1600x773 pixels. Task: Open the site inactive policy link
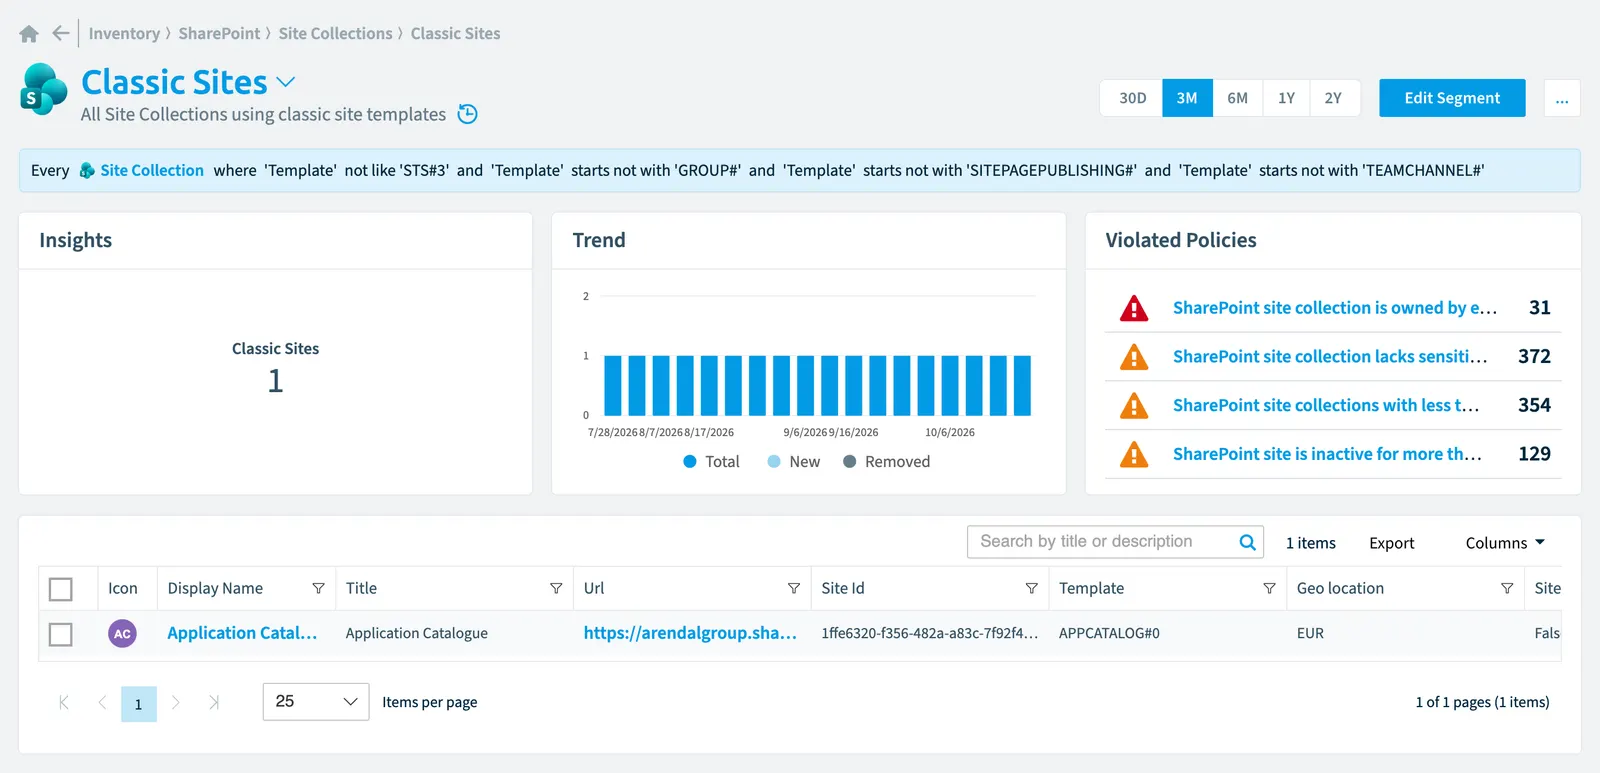(x=1327, y=454)
